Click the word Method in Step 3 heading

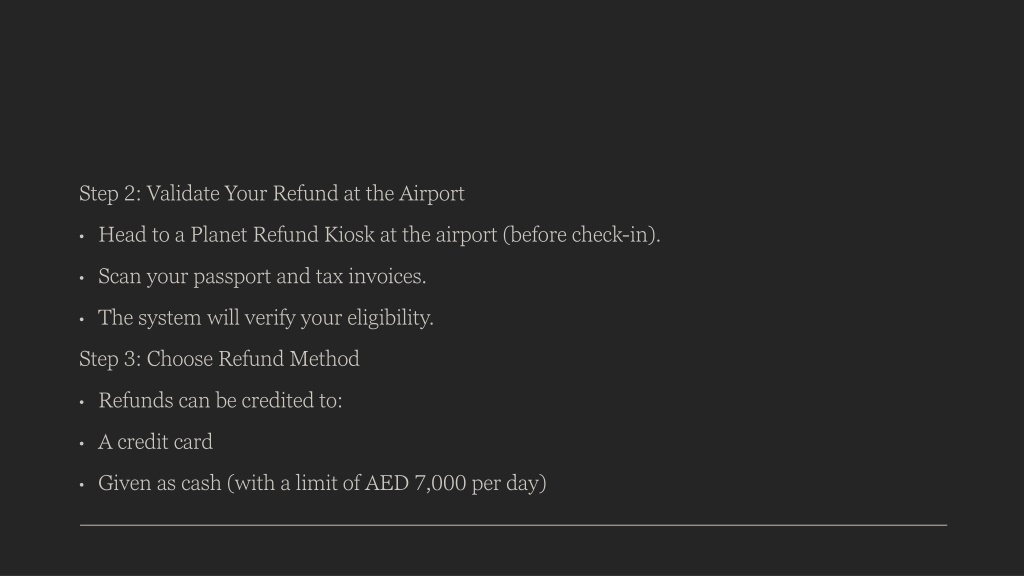pos(325,359)
